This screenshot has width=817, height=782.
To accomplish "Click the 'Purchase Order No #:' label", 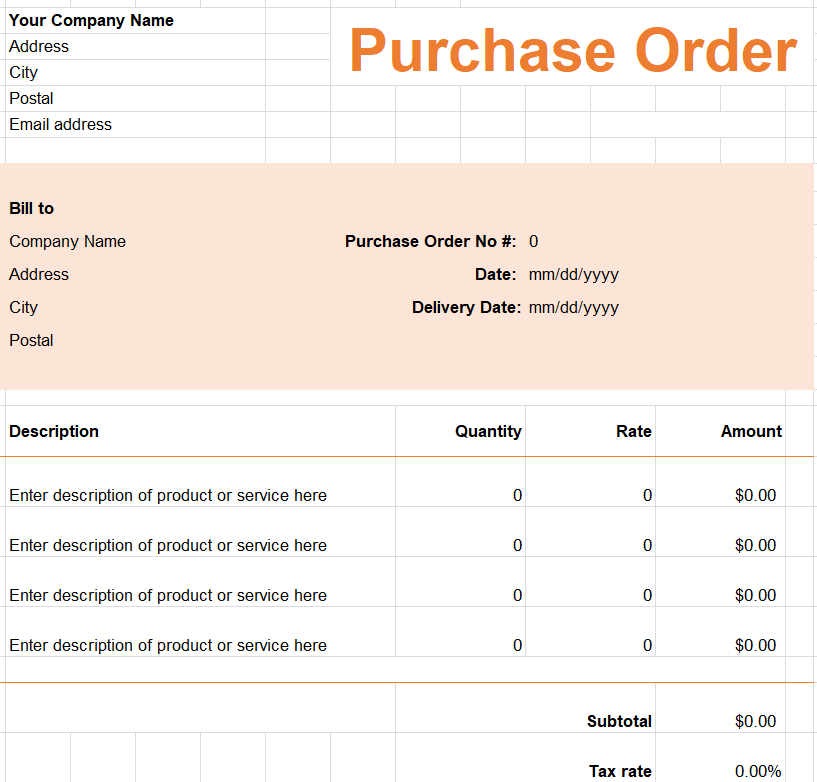I will (x=430, y=241).
